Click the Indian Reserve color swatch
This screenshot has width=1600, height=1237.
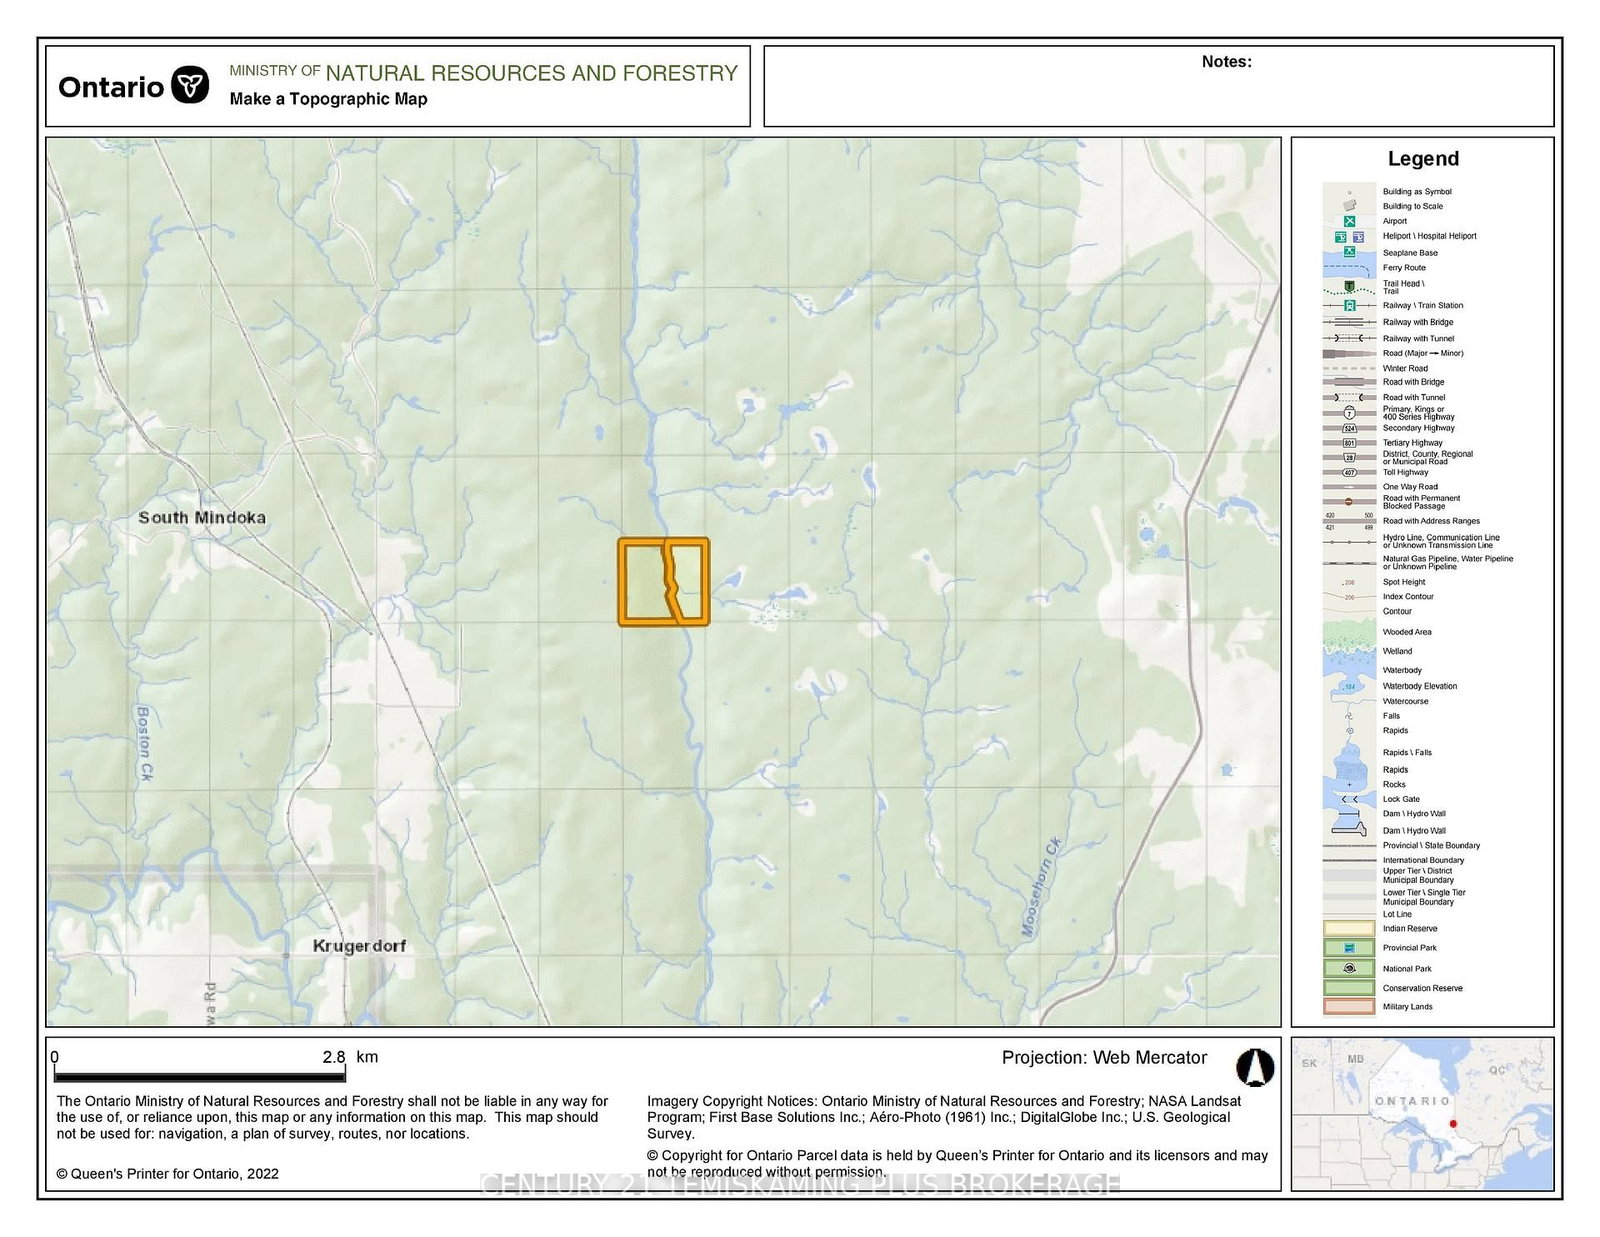[x=1349, y=928]
